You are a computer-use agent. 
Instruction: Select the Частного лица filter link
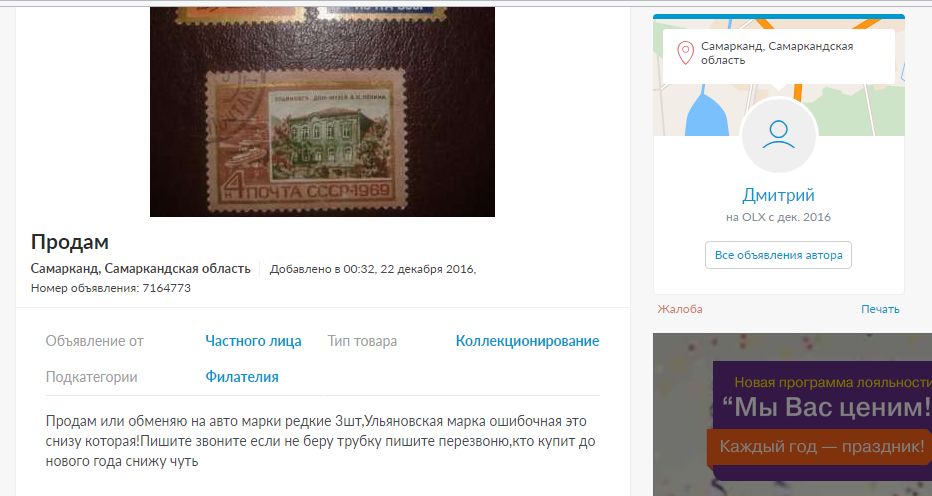[253, 341]
